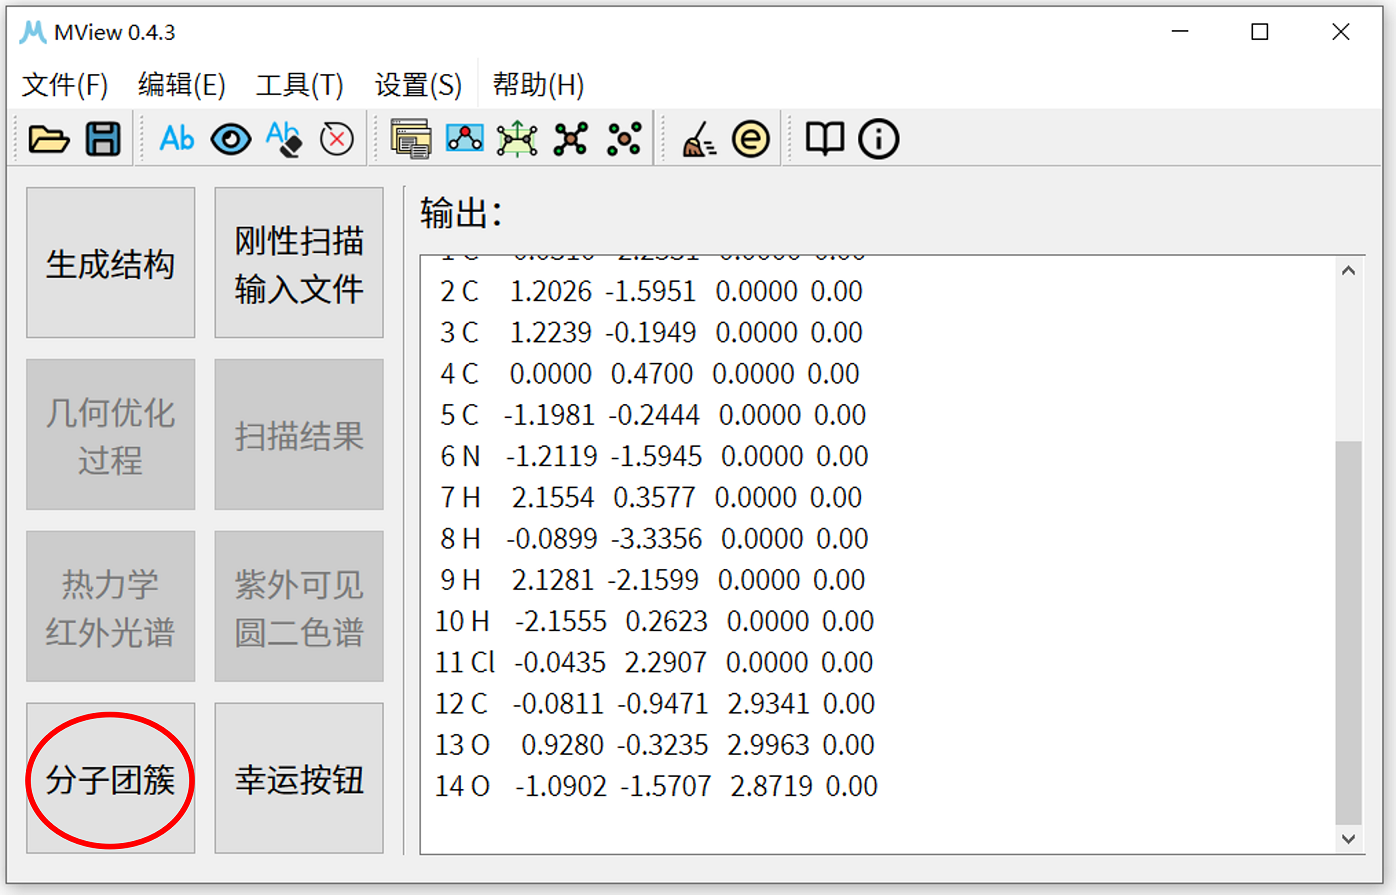The width and height of the screenshot is (1396, 895).
Task: Save output with the save icon
Action: (x=101, y=139)
